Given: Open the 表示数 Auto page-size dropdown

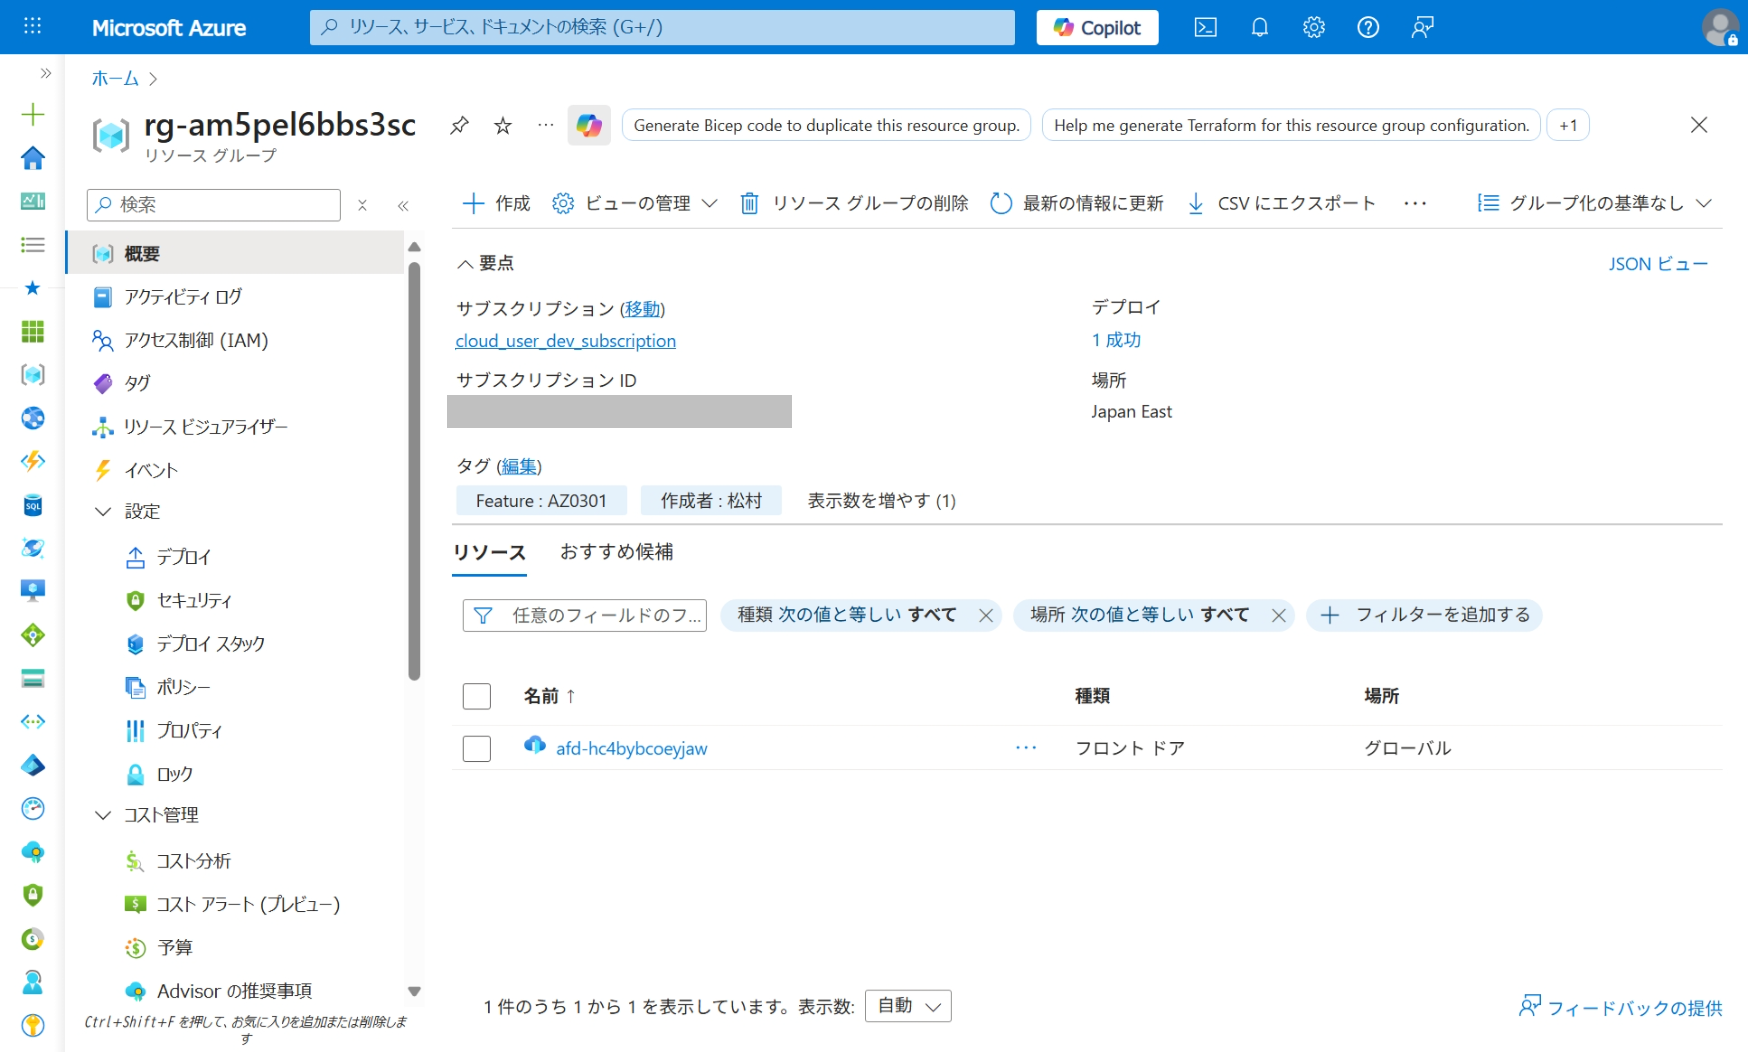Looking at the screenshot, I should 907,1006.
